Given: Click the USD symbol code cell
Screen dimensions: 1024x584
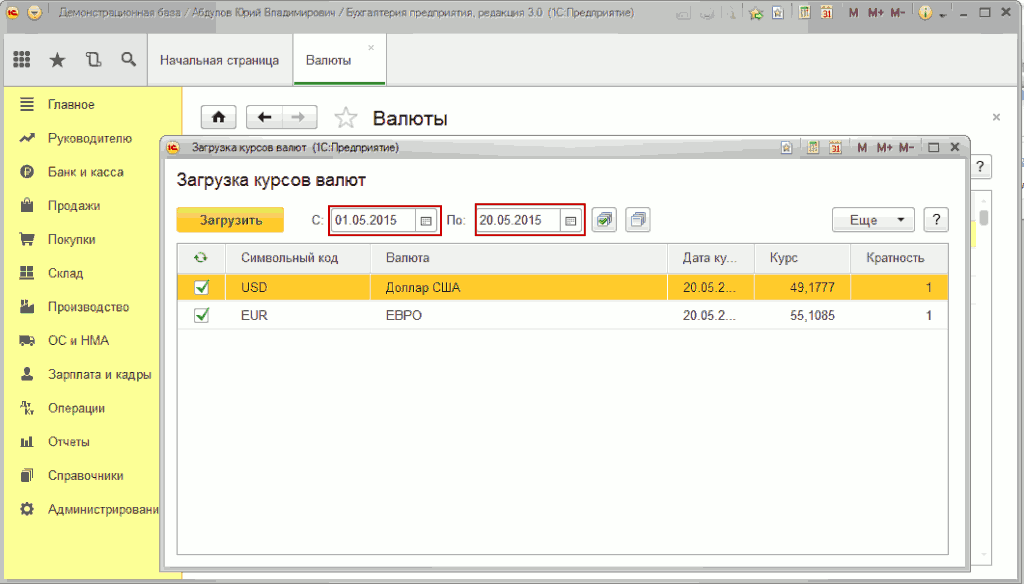Looking at the screenshot, I should (x=298, y=287).
